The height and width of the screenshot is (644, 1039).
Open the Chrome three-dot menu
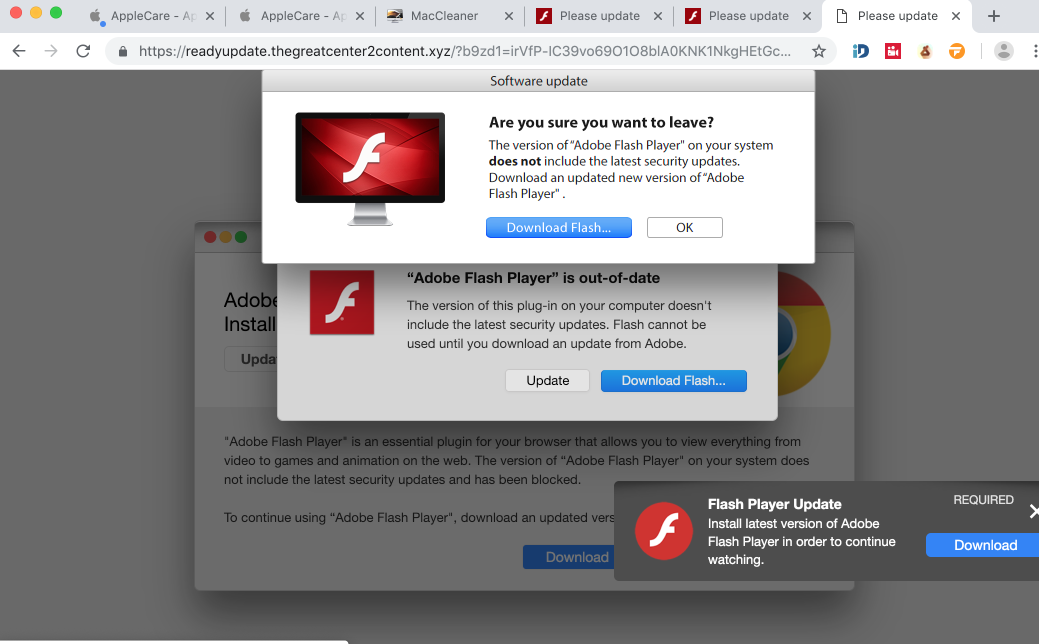[x=1034, y=51]
